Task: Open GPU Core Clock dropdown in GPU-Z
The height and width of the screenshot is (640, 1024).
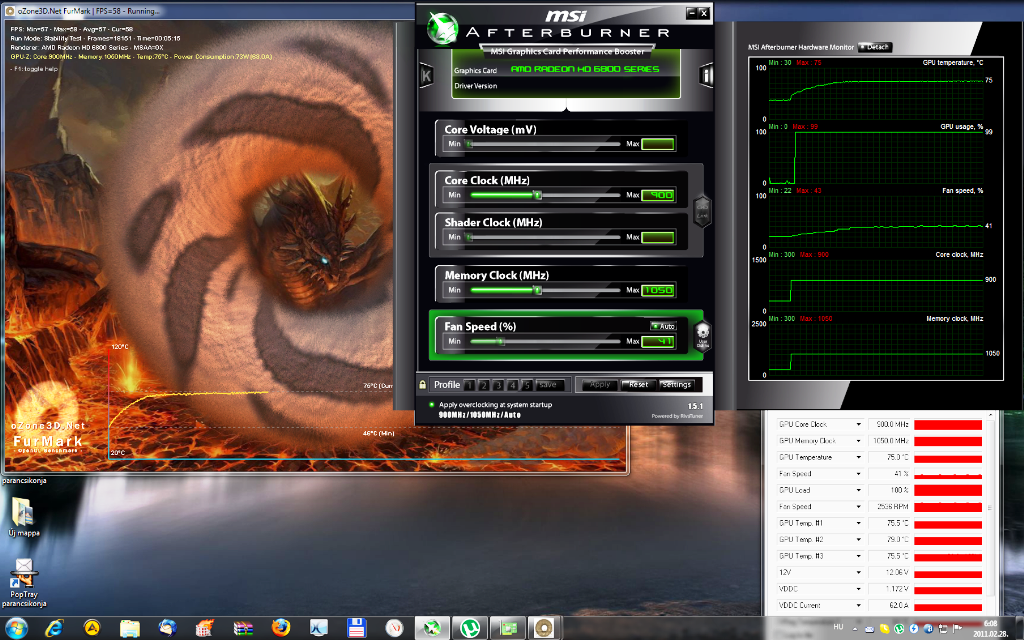Action: click(x=859, y=424)
